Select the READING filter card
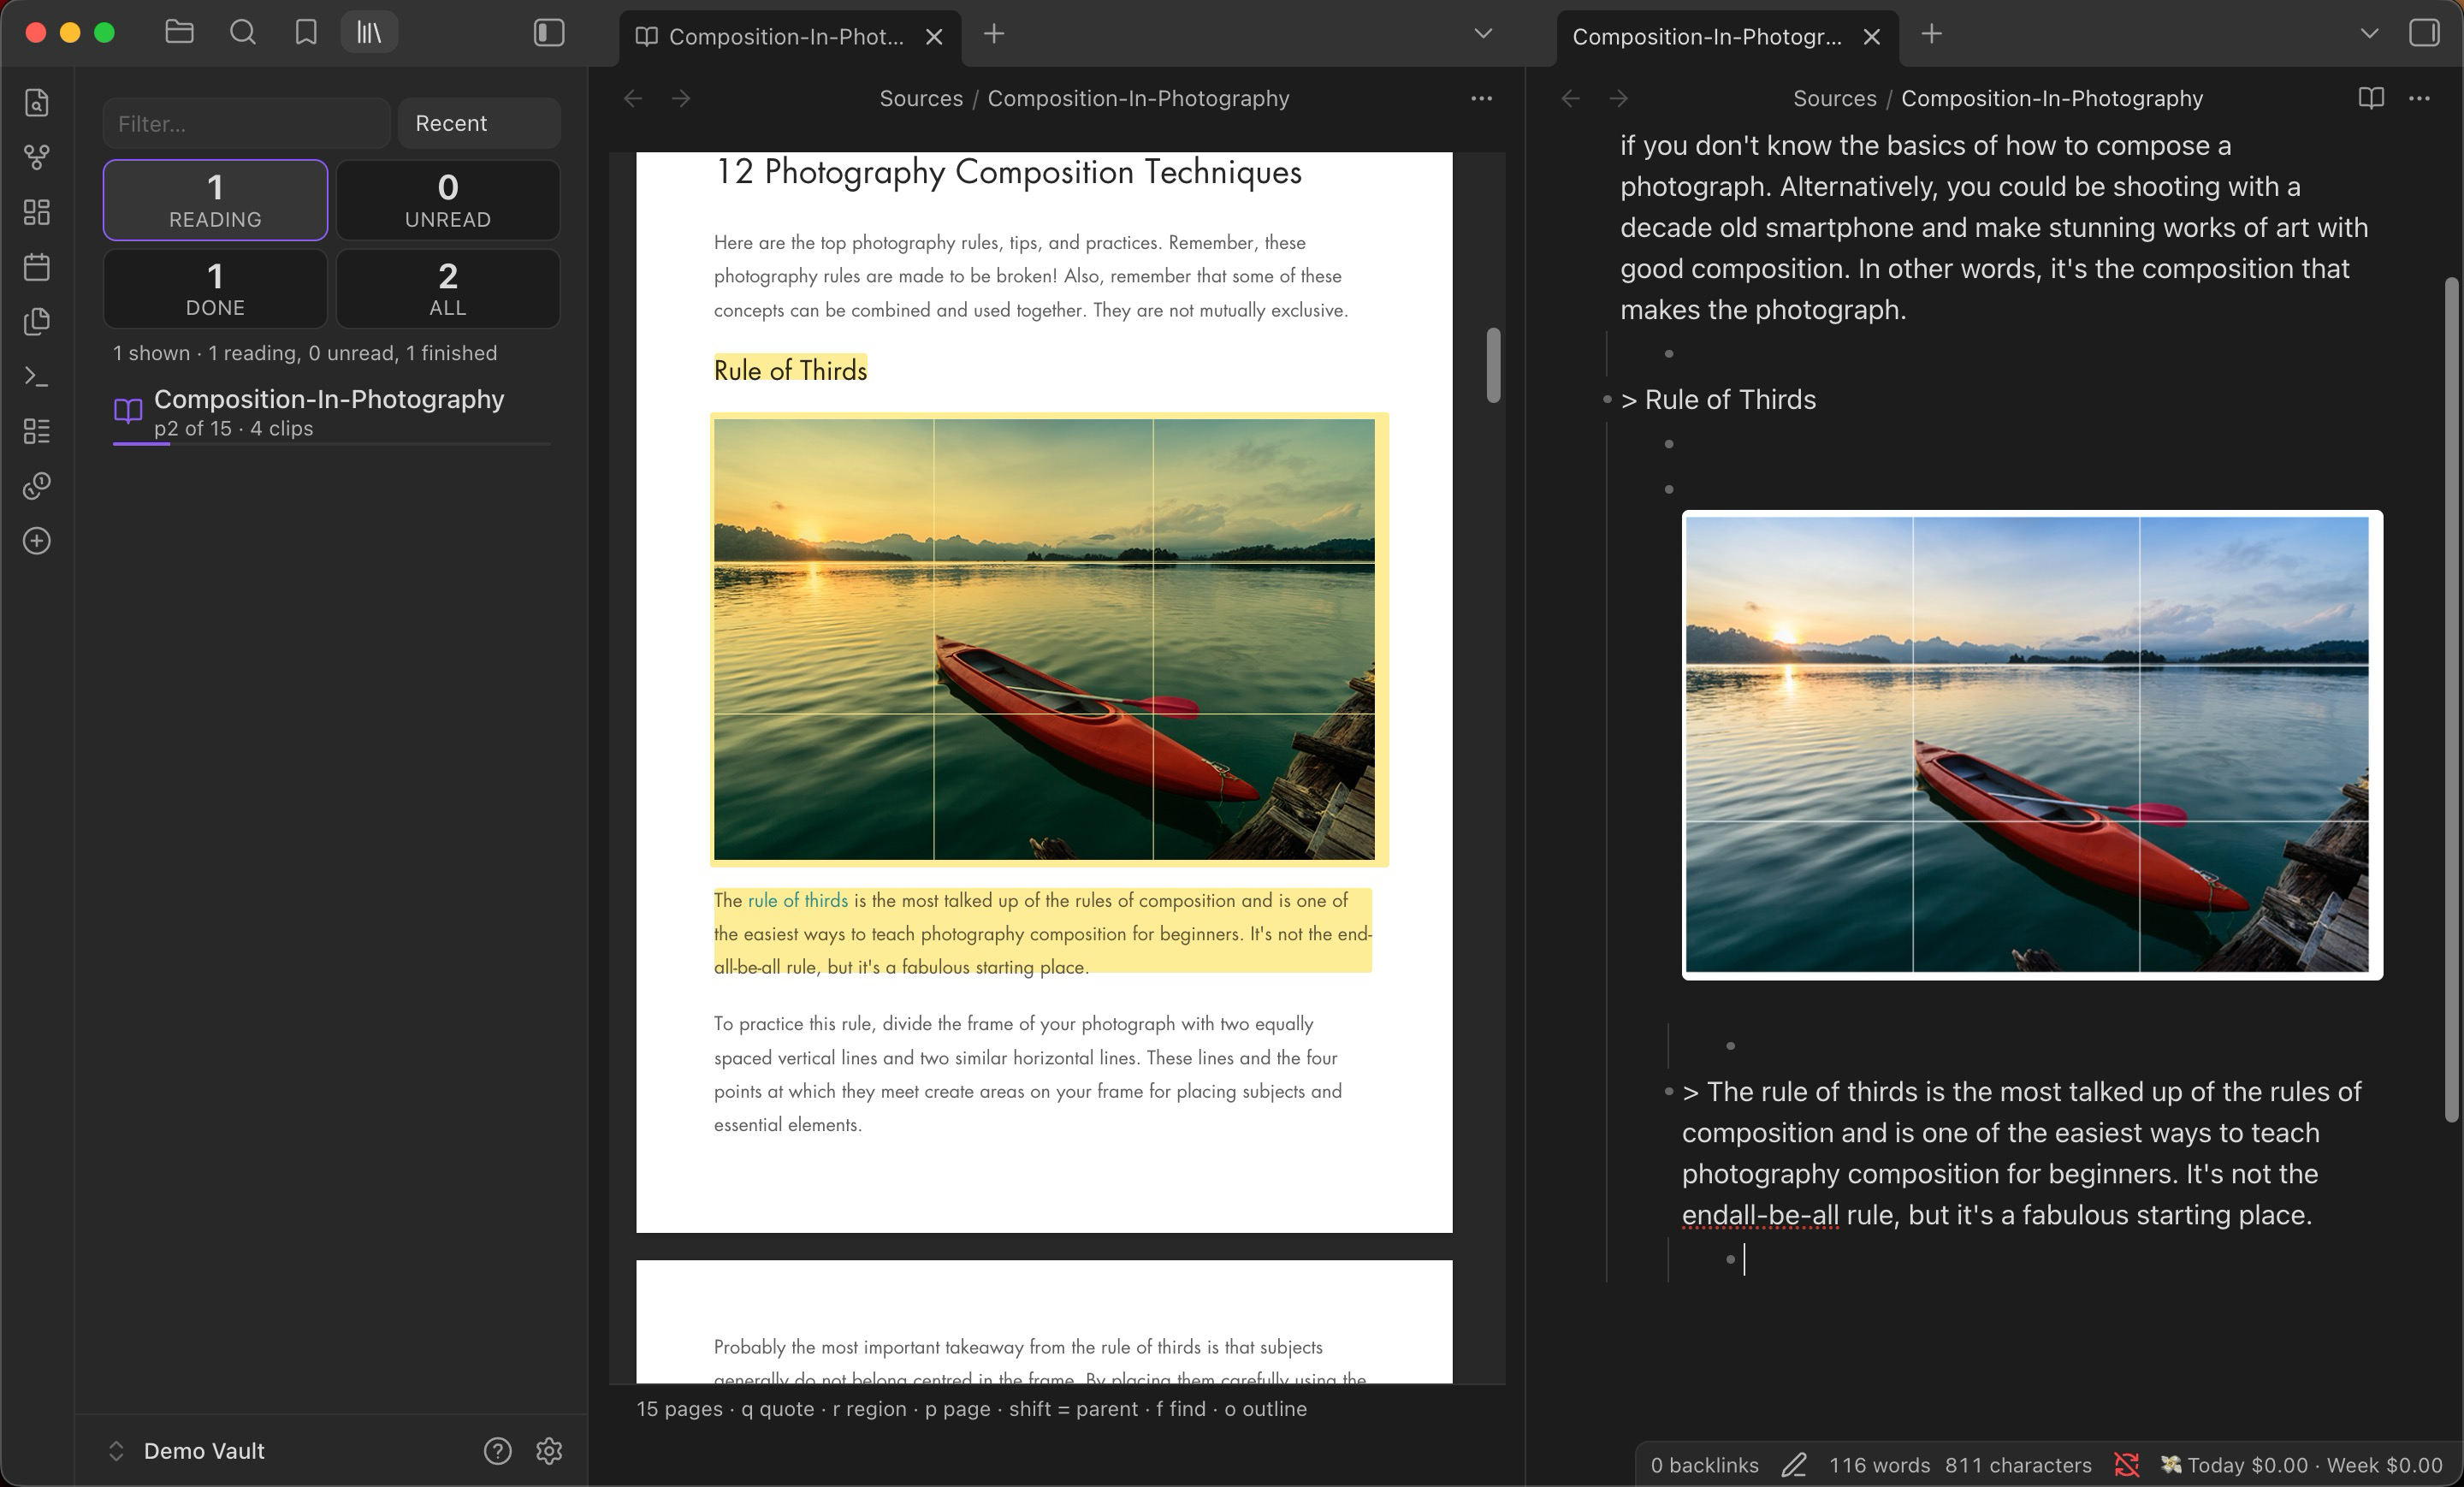Image resolution: width=2464 pixels, height=1487 pixels. [215, 200]
